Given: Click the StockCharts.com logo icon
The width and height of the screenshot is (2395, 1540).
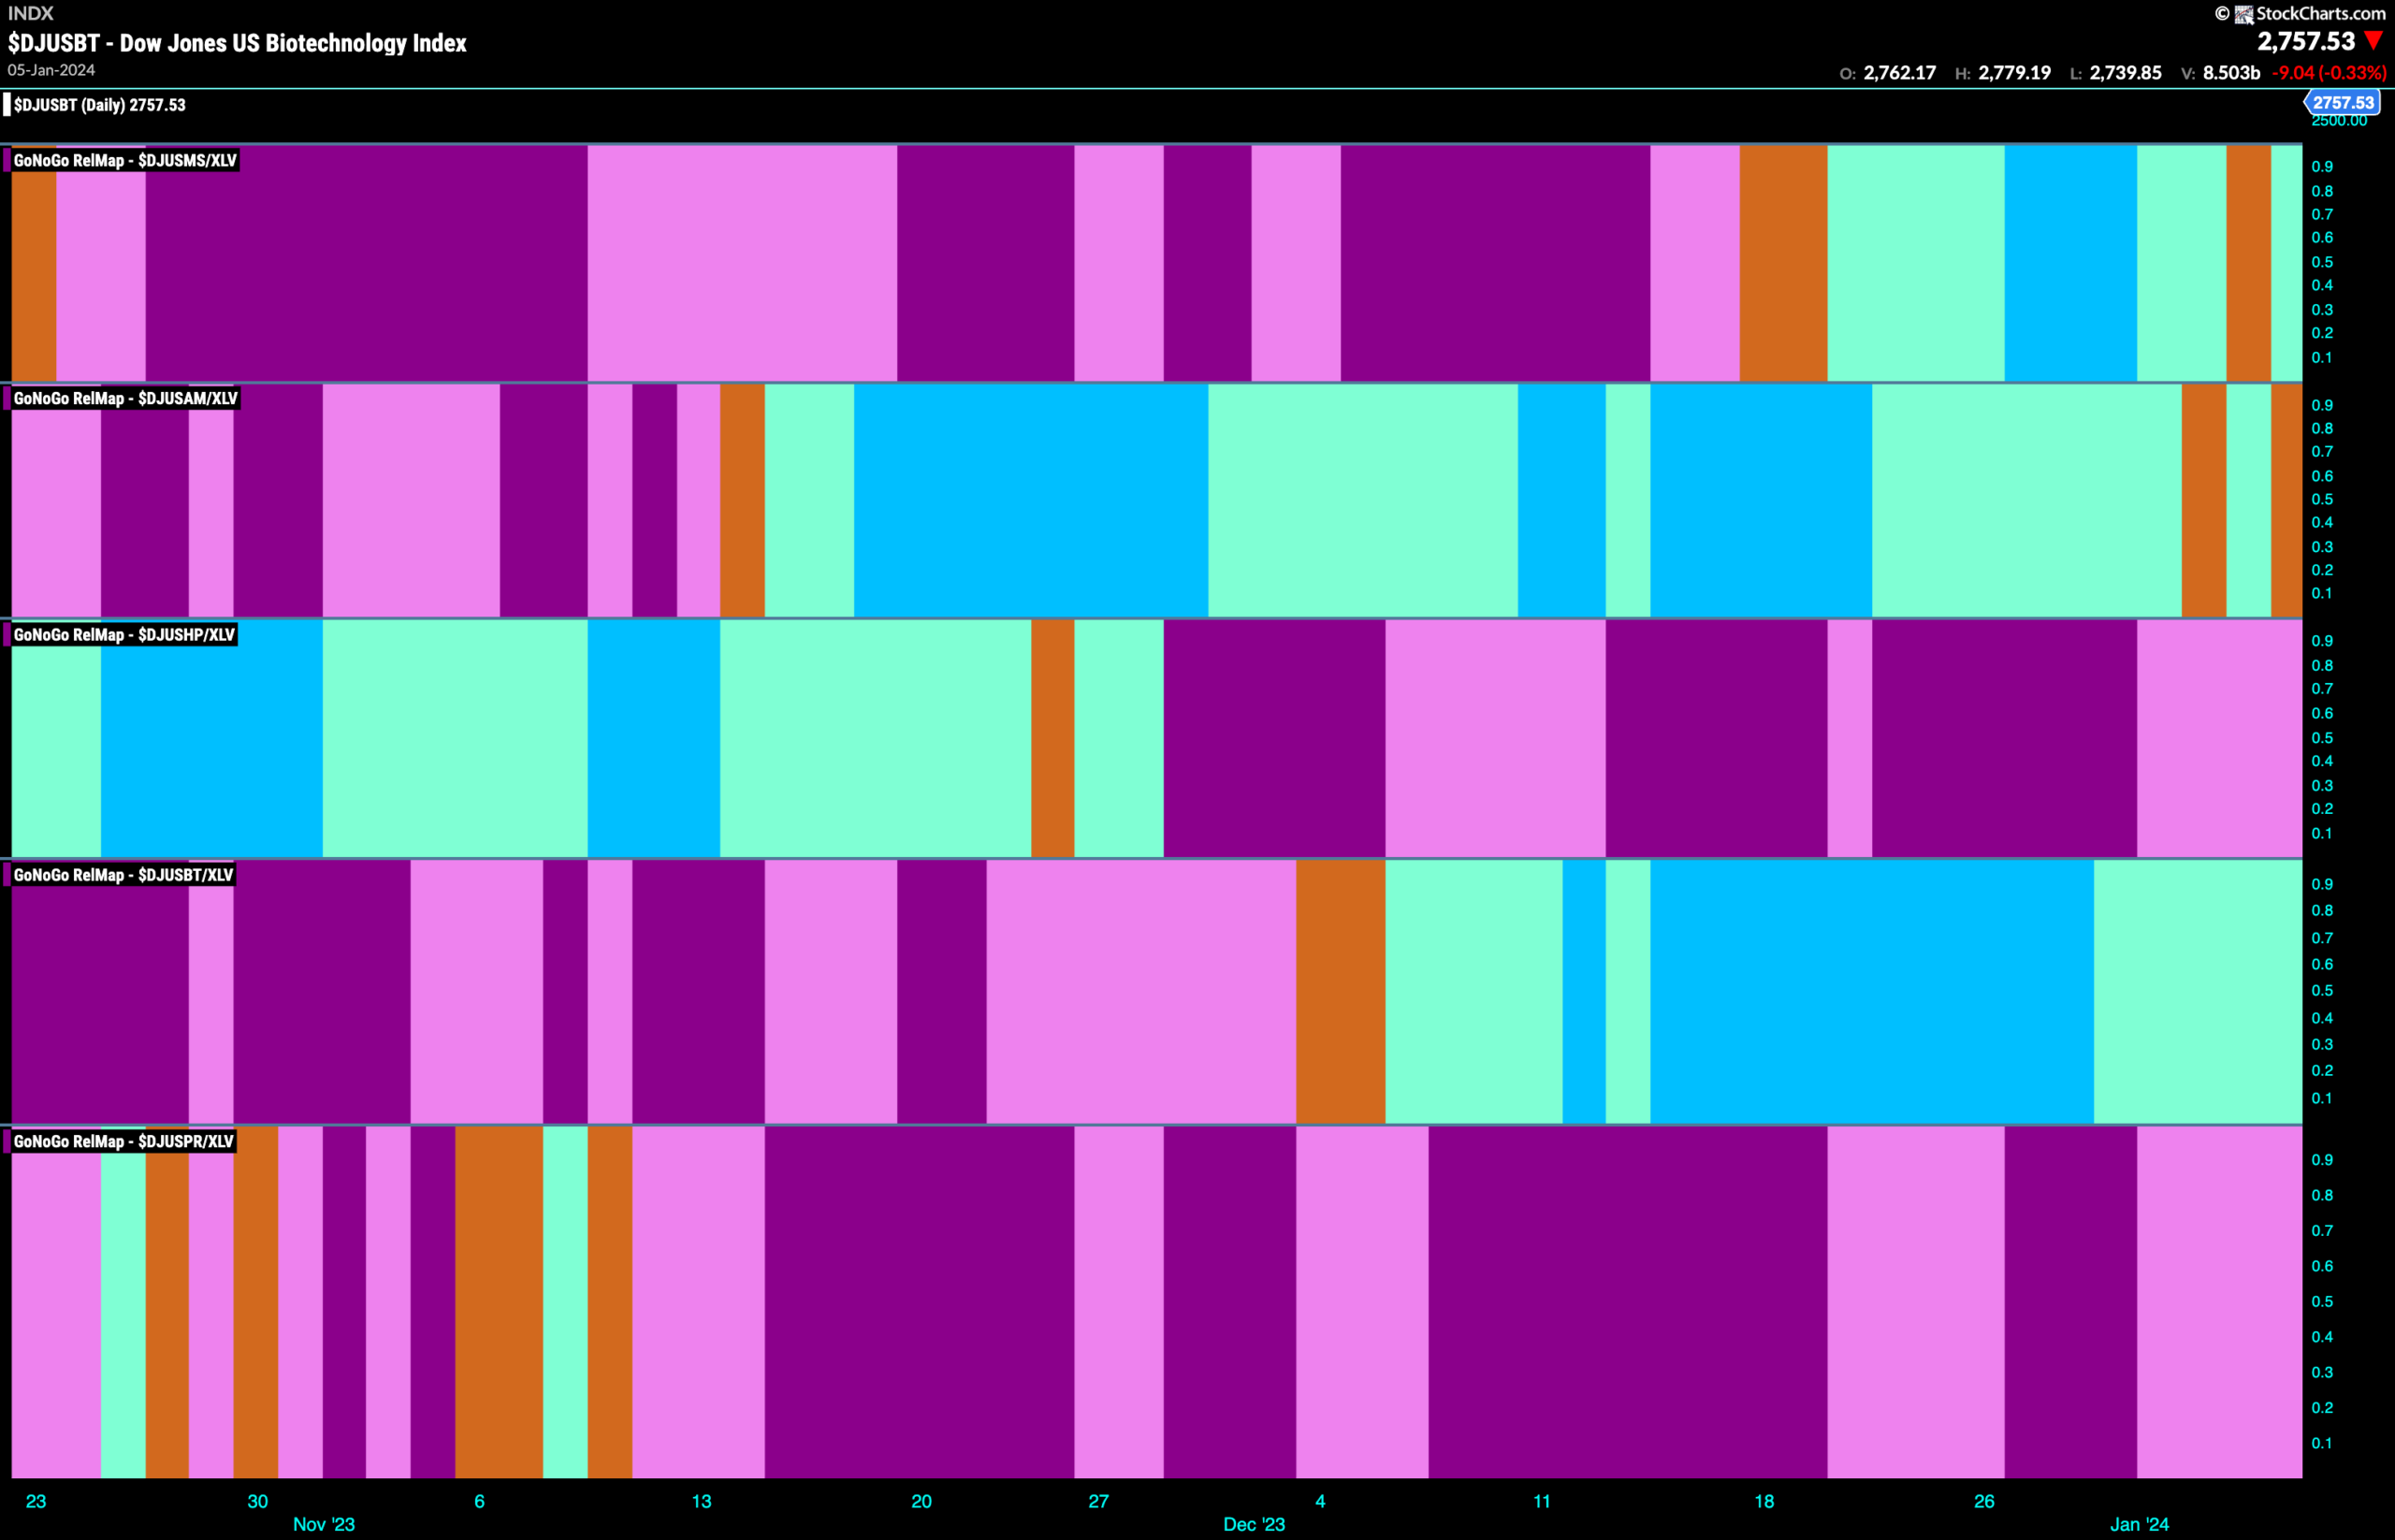Looking at the screenshot, I should coord(2244,14).
